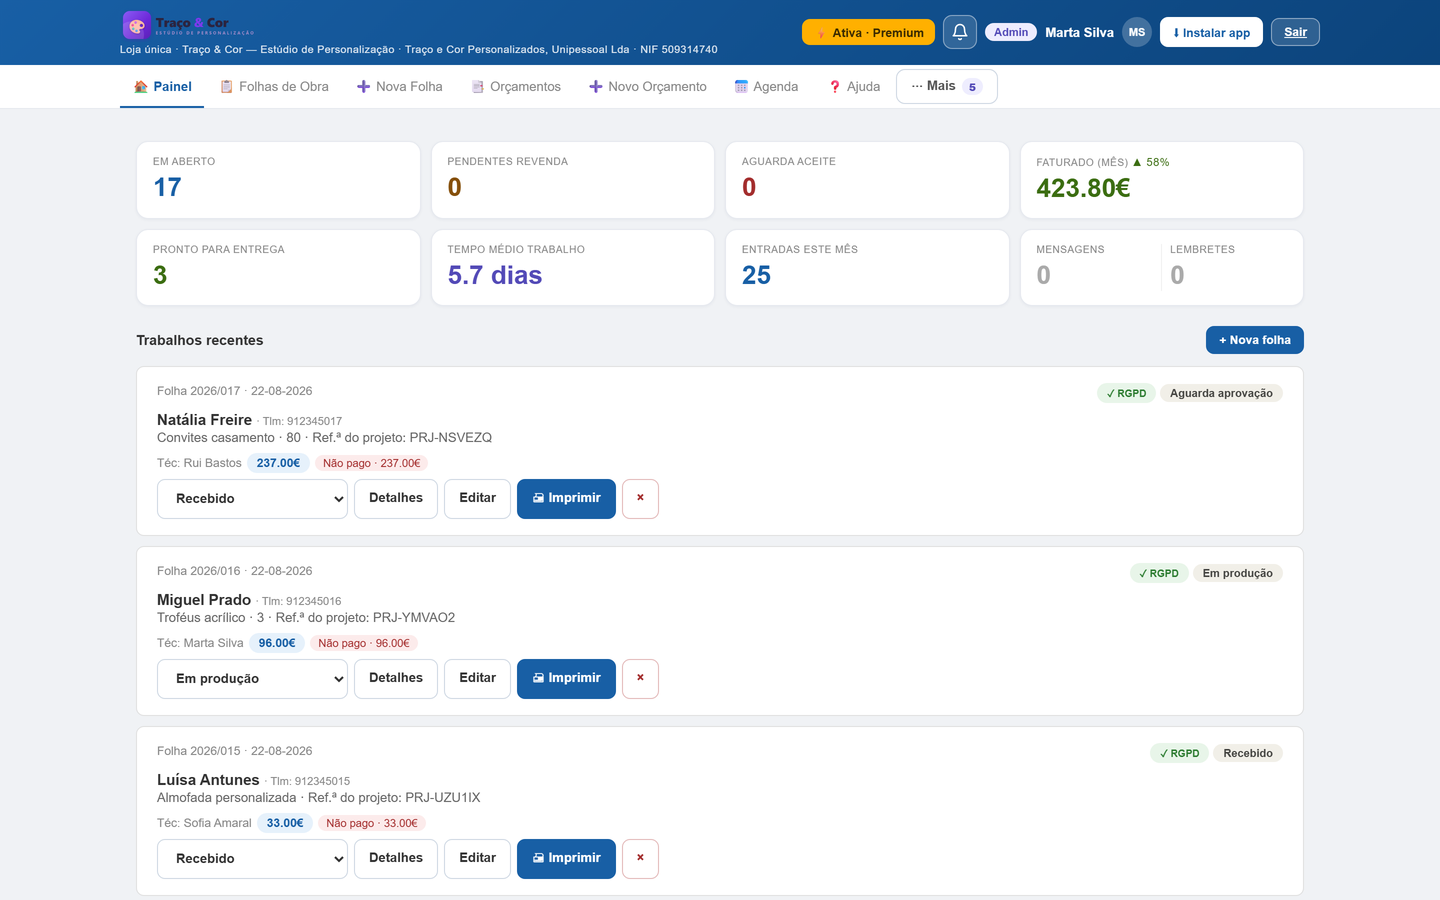Print Miguel Prado's folha 2026/016

(566, 678)
